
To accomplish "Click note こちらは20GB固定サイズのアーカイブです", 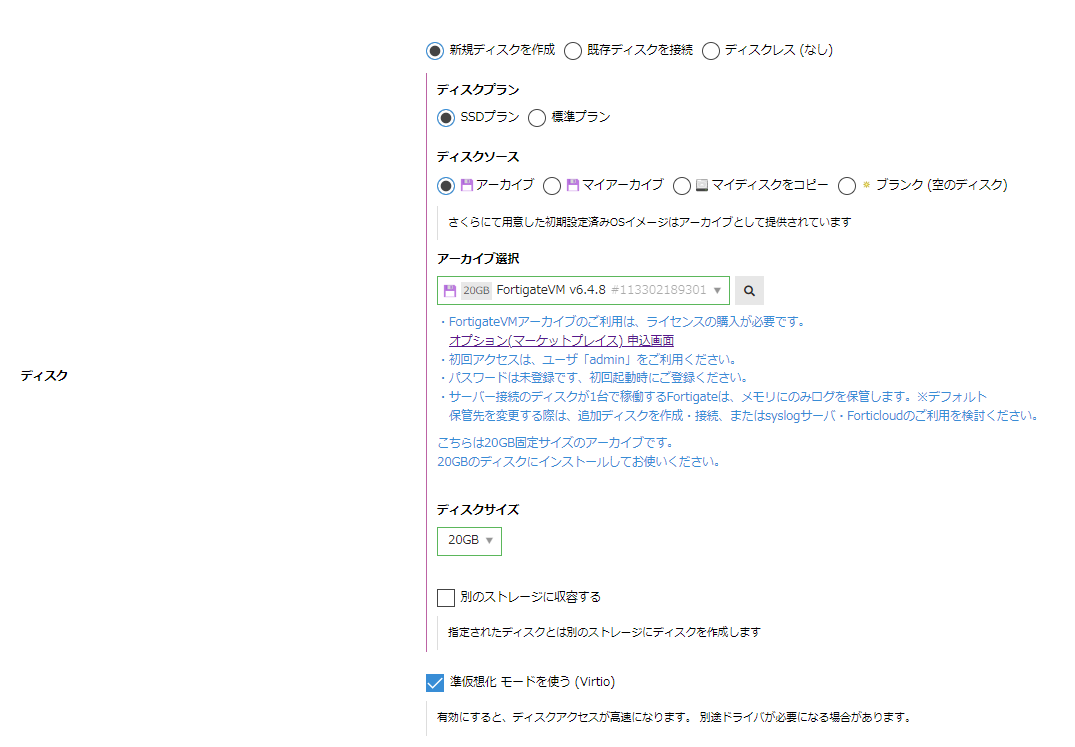I will tap(556, 443).
